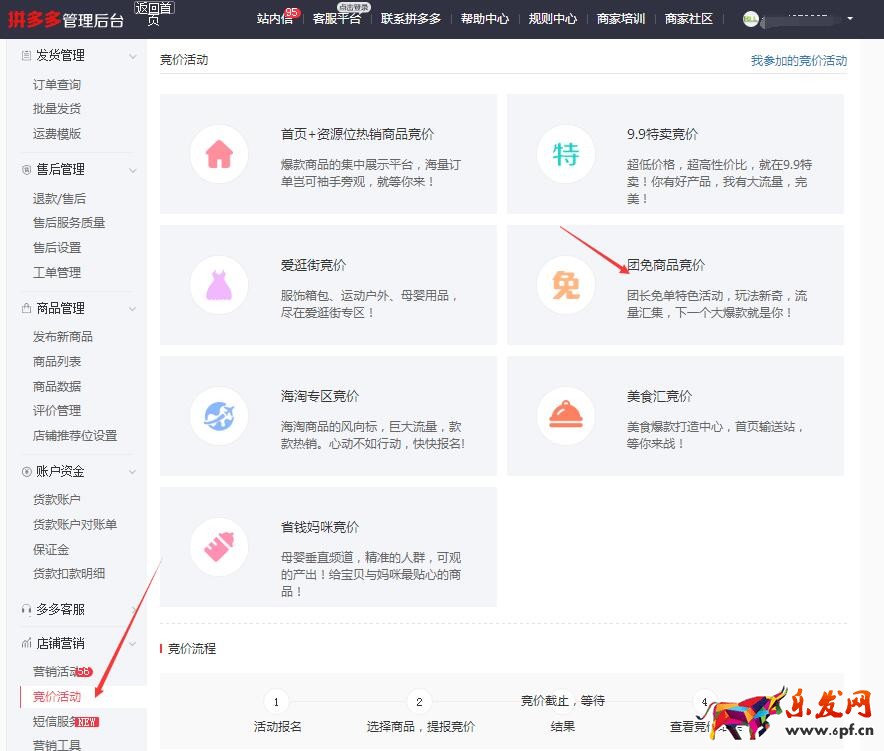
Task: Open 商家社区 from the top navigation
Action: point(688,18)
